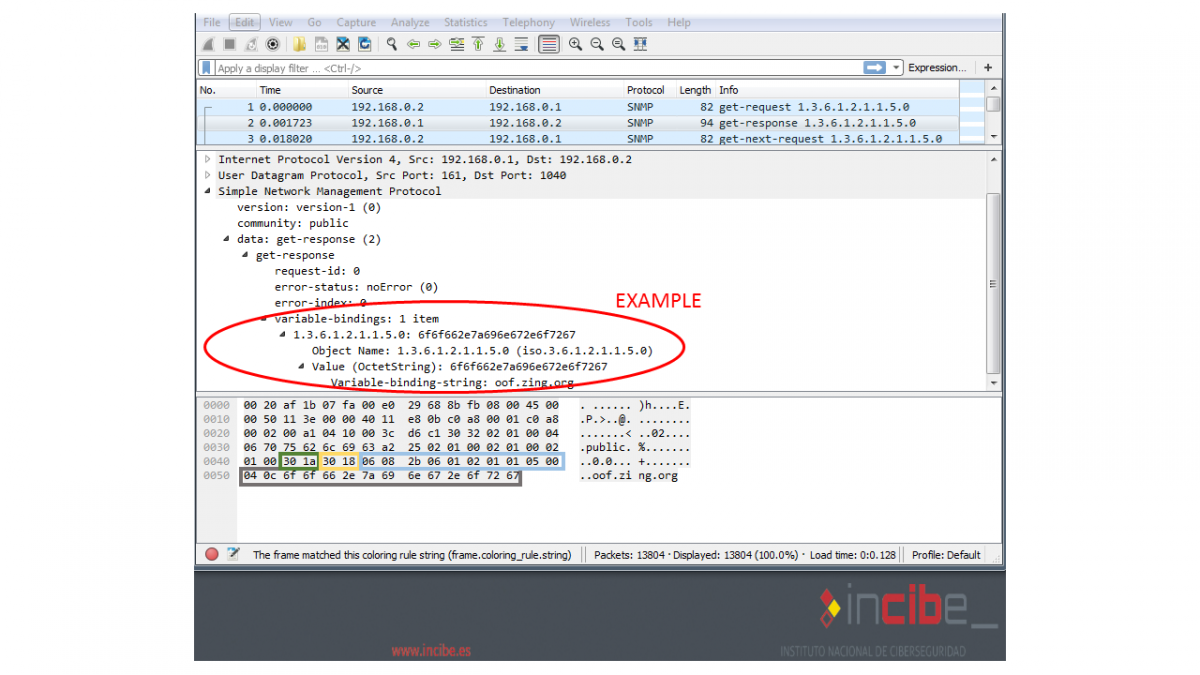Click the display filter input field
This screenshot has width=1200, height=675.
[x=530, y=68]
